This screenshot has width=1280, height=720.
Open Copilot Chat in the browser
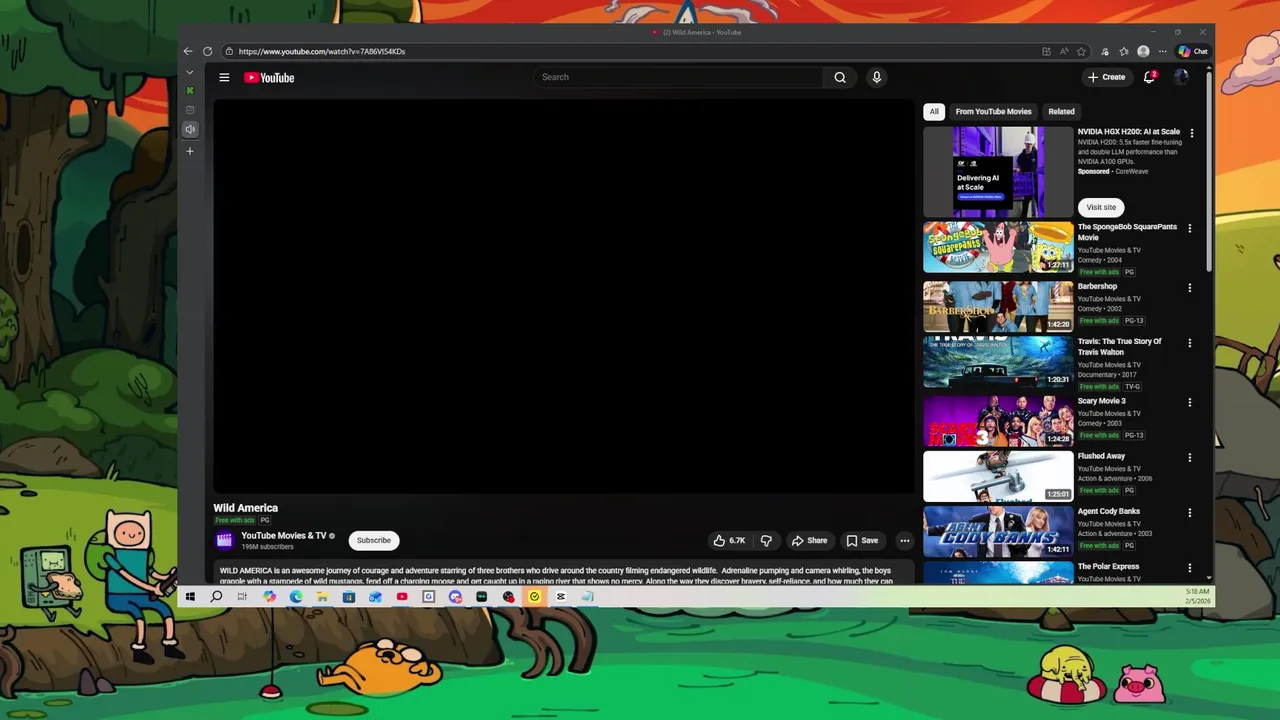tap(1193, 51)
